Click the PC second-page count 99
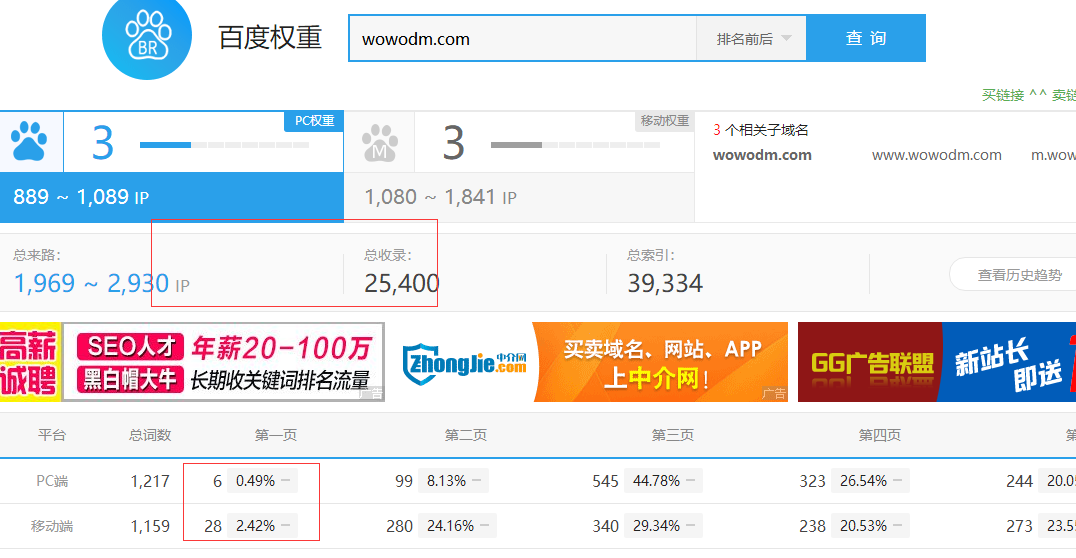This screenshot has height=558, width=1076. pos(404,481)
